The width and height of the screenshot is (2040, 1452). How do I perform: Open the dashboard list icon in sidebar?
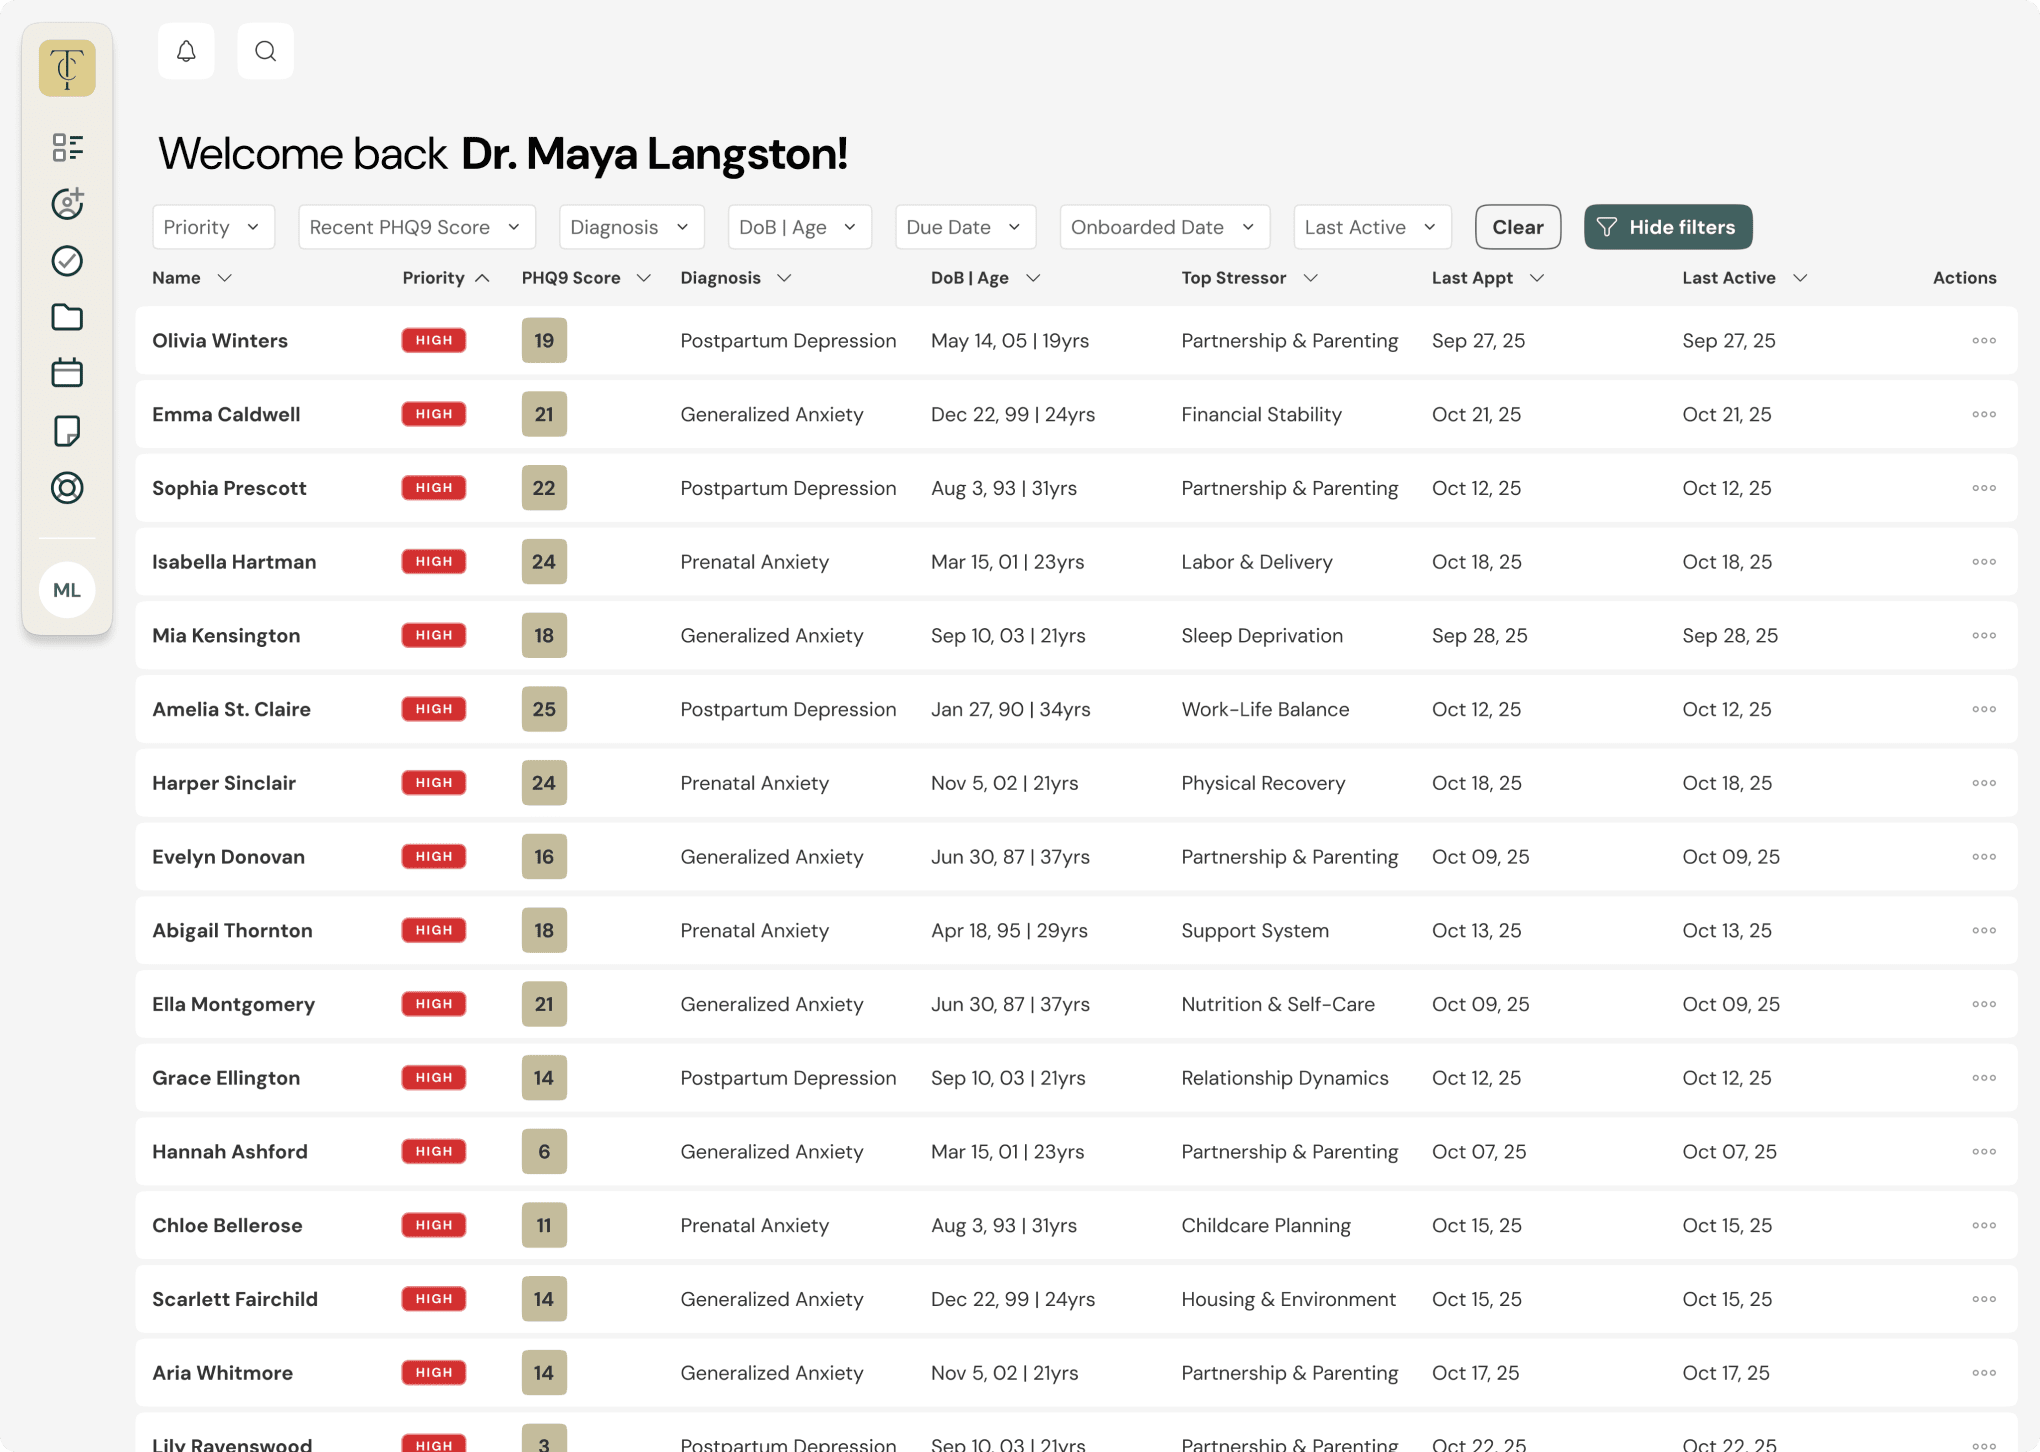point(67,147)
